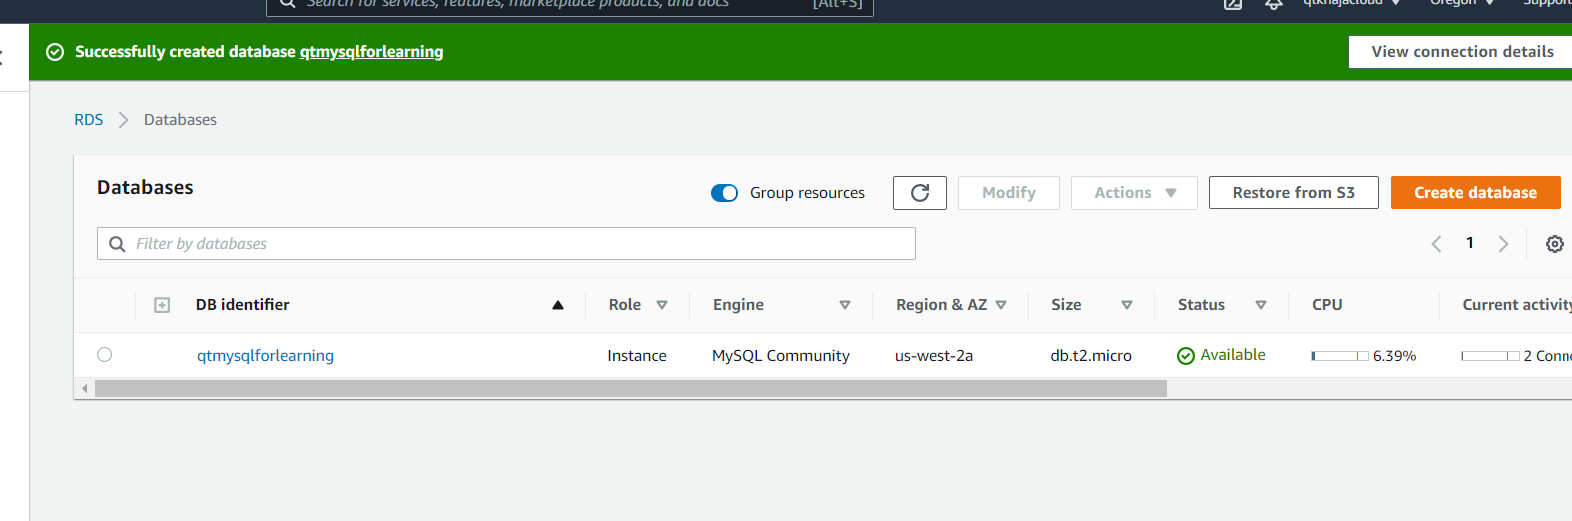Focus the AWS services search box
Screen dimensions: 1572x521
(570, 6)
